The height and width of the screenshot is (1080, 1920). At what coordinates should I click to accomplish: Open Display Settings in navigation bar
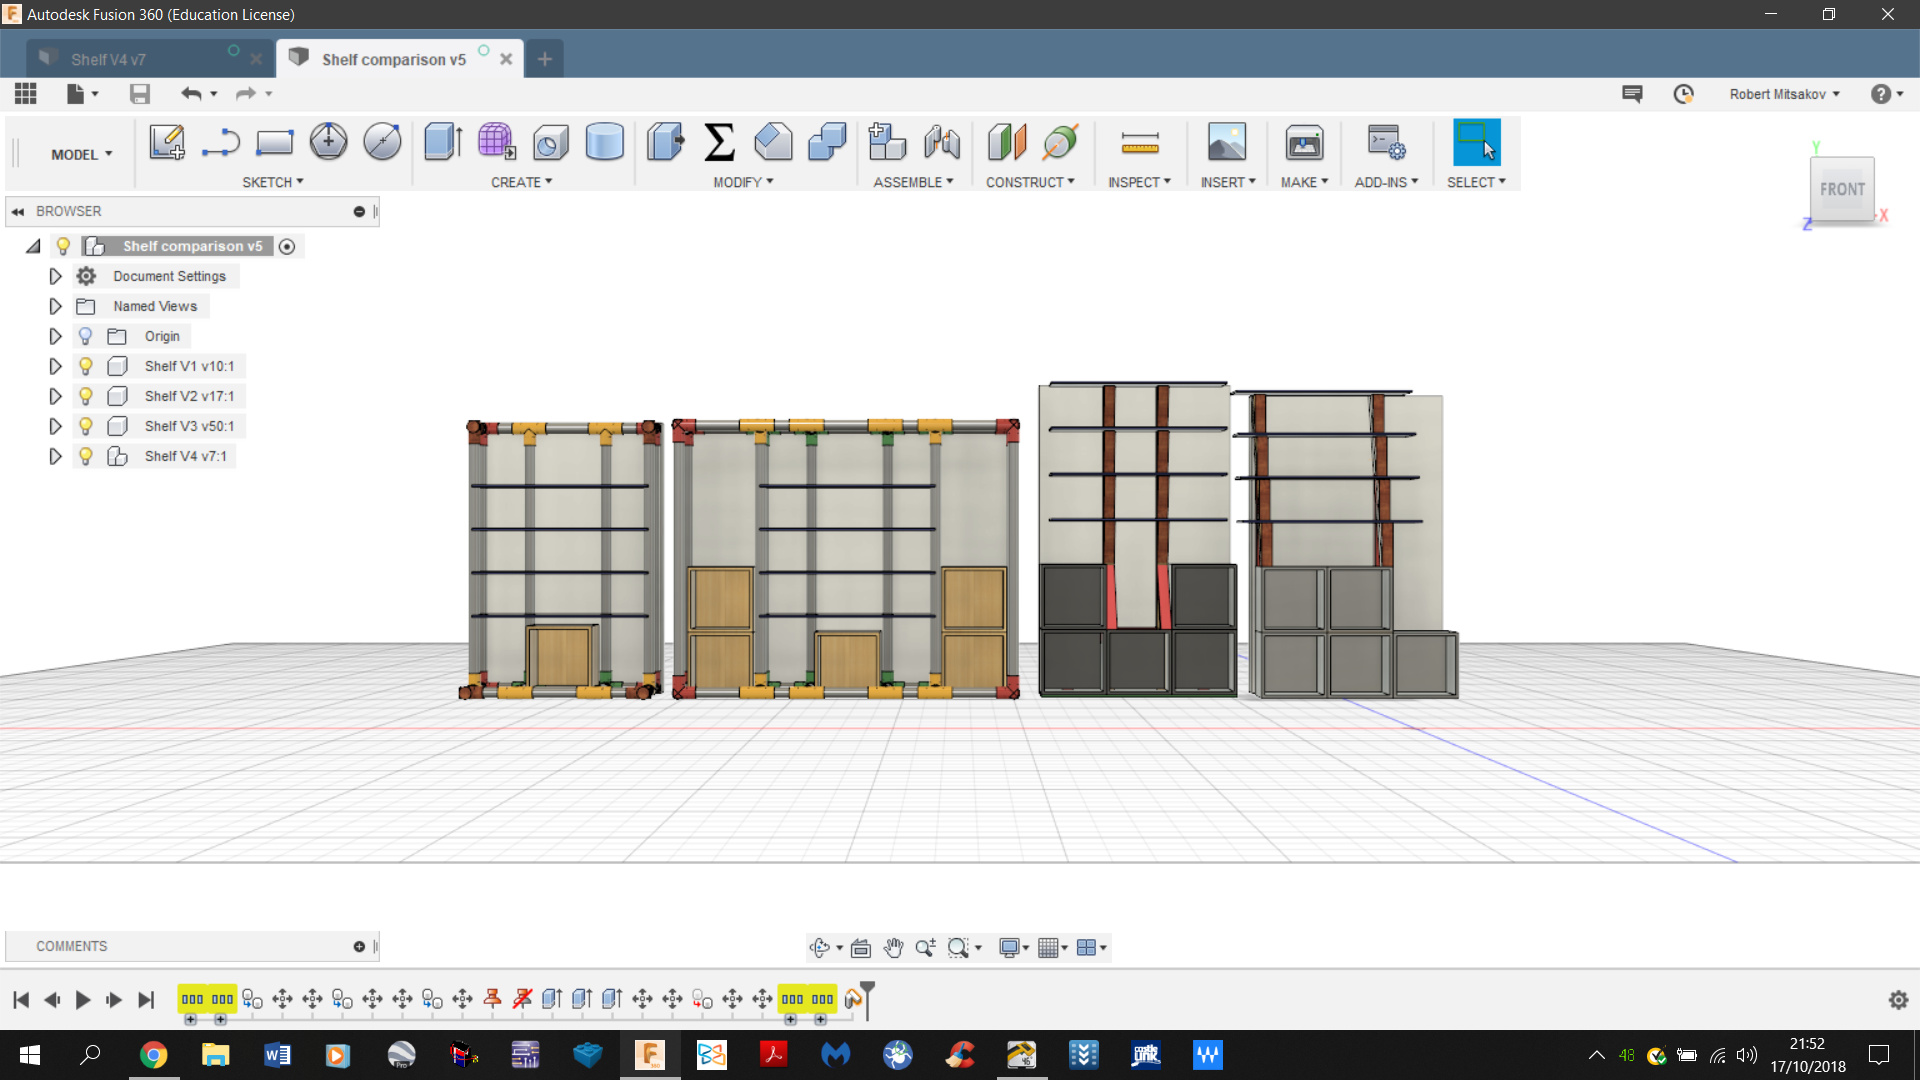(1014, 947)
